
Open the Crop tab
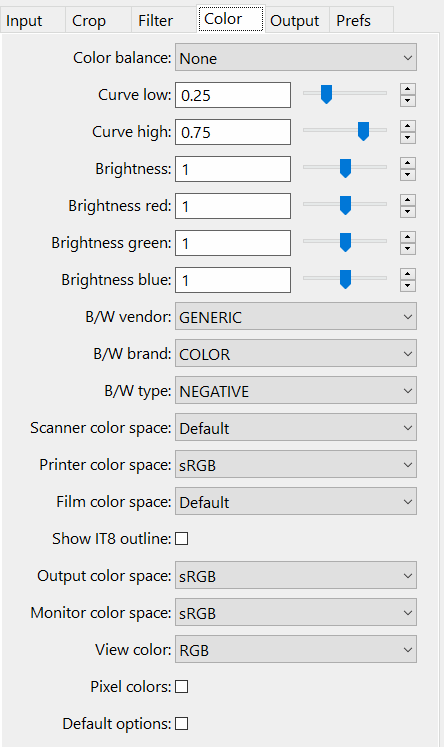(98, 20)
